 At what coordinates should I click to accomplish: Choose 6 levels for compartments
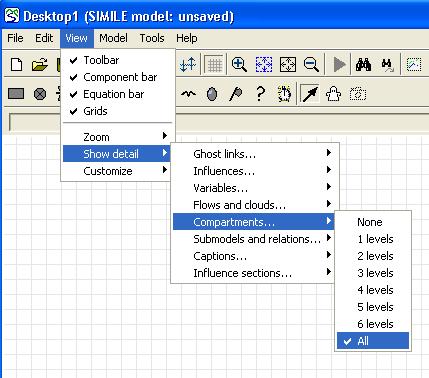(373, 324)
